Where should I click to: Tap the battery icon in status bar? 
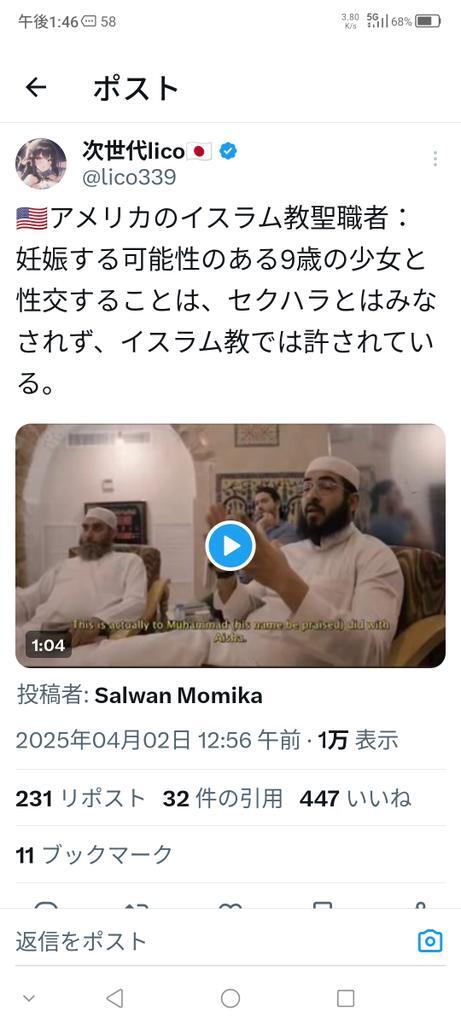[x=428, y=22]
